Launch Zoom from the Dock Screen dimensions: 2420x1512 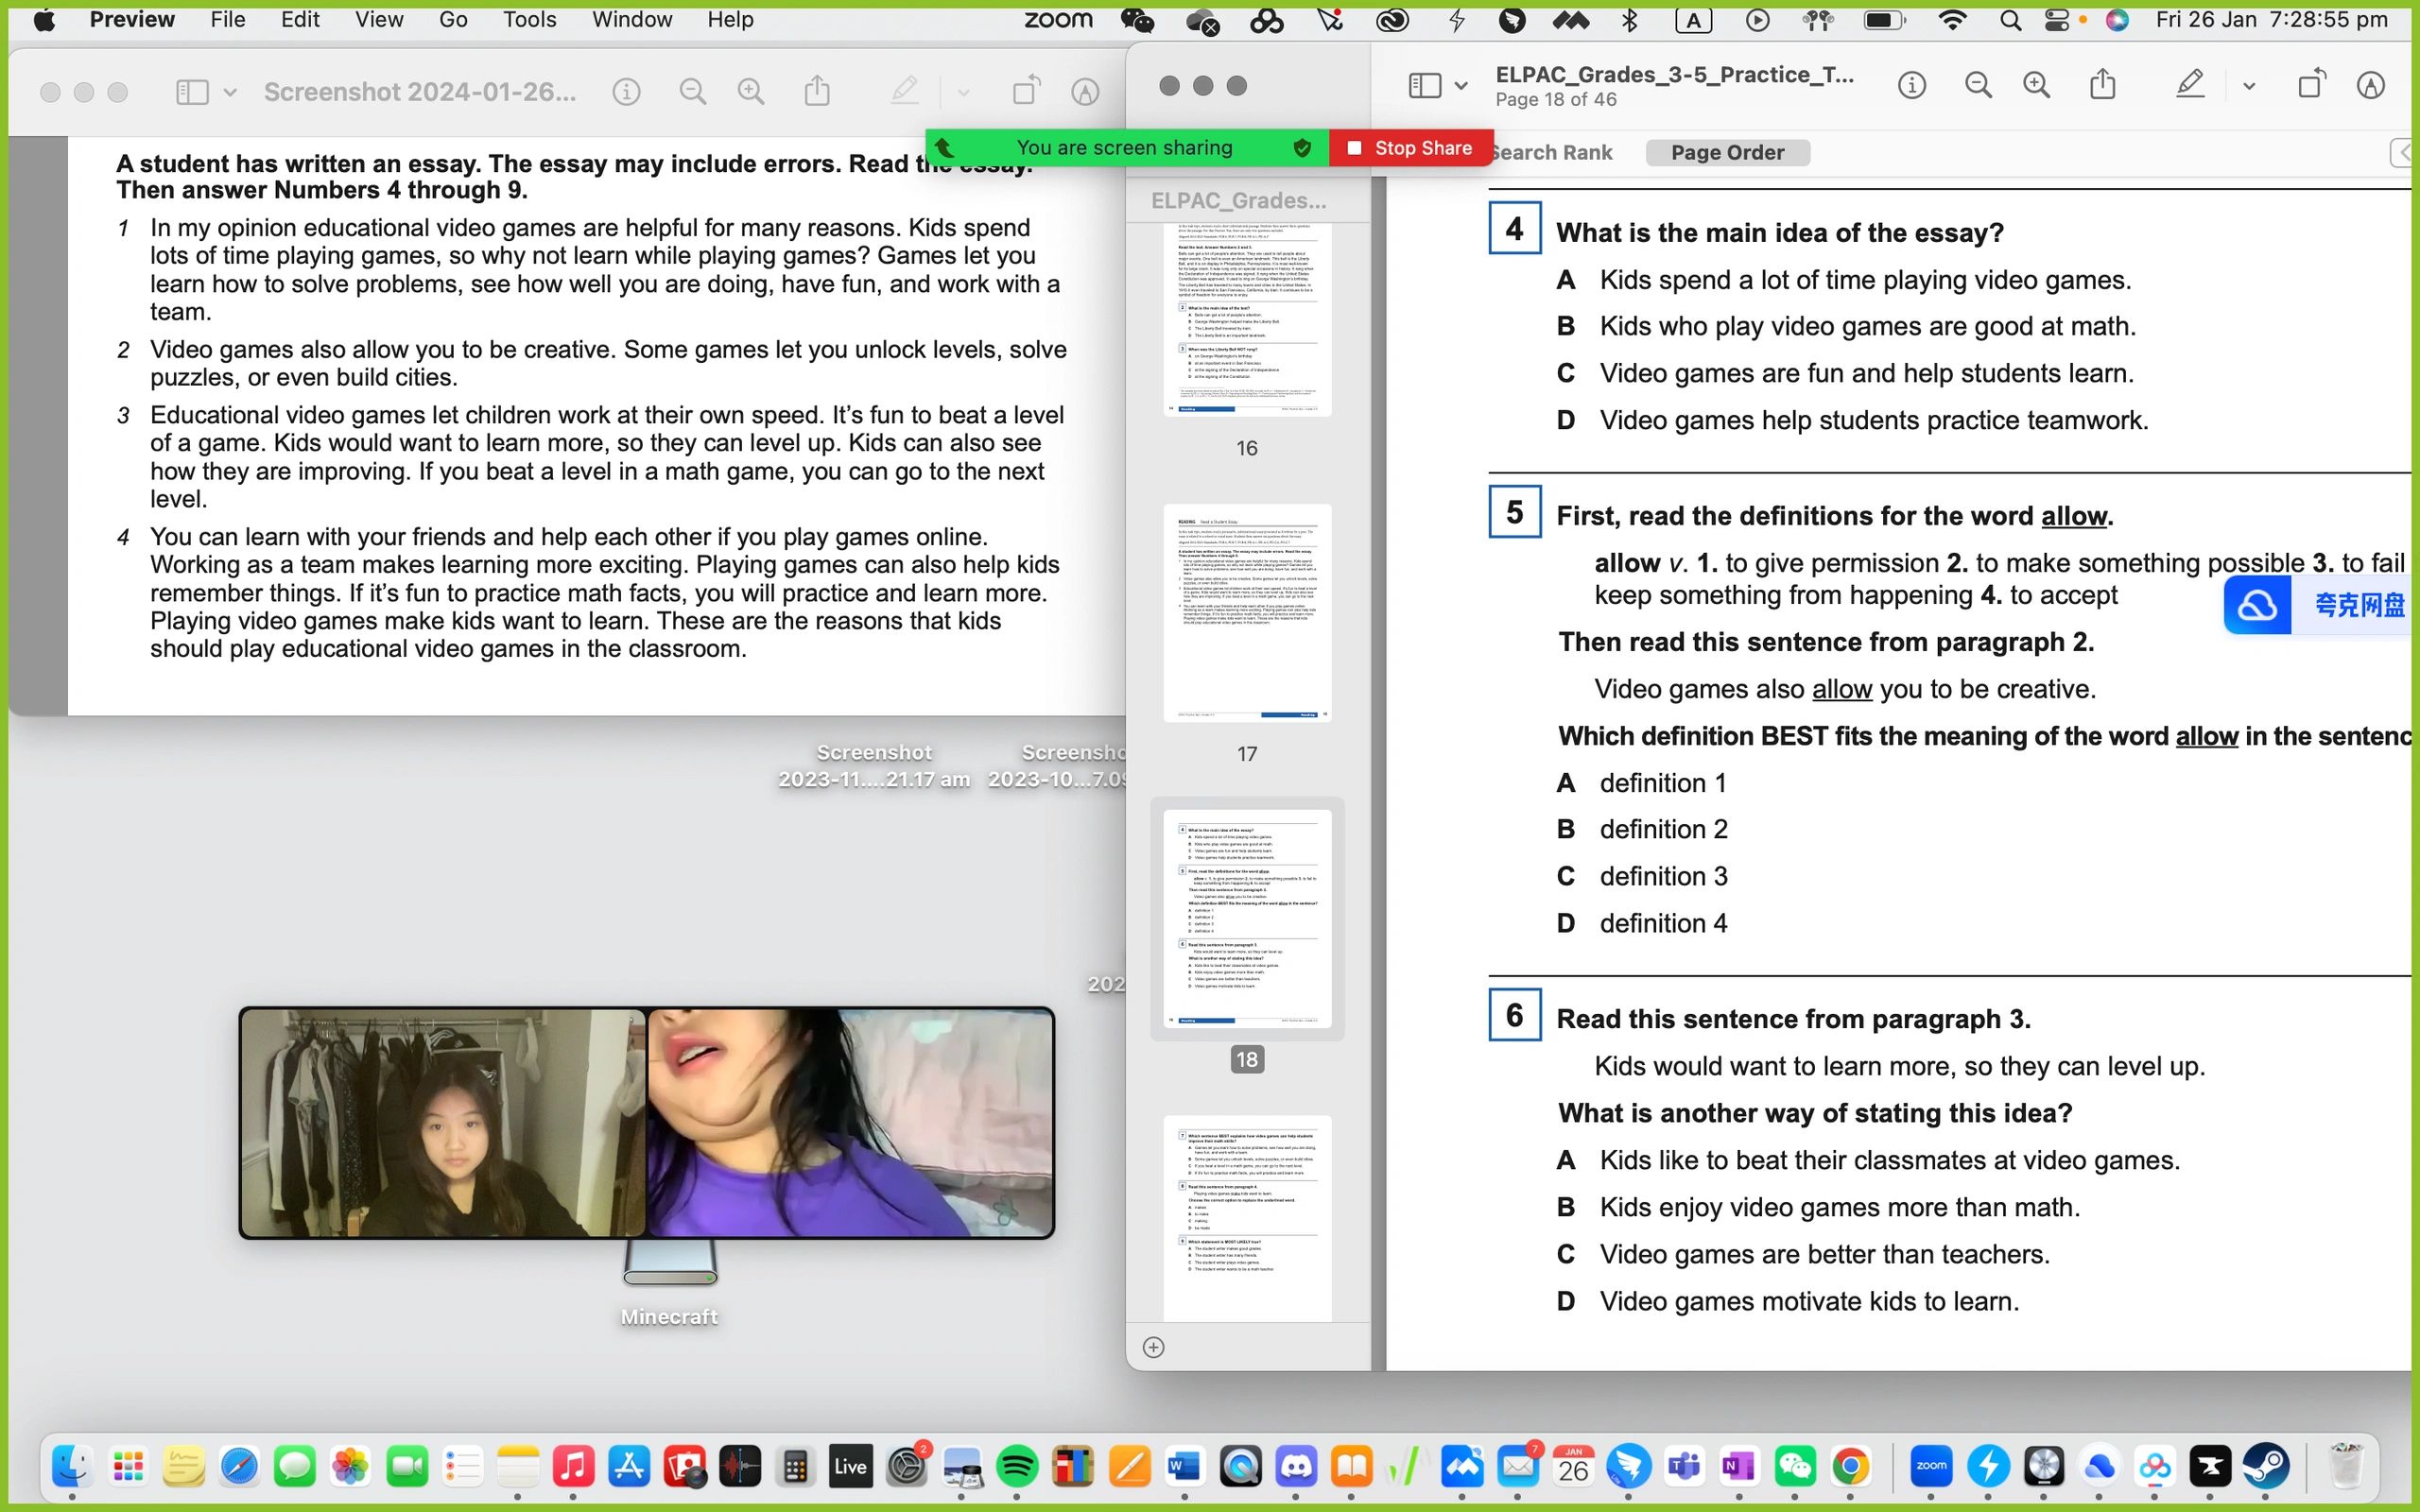1930,1466
